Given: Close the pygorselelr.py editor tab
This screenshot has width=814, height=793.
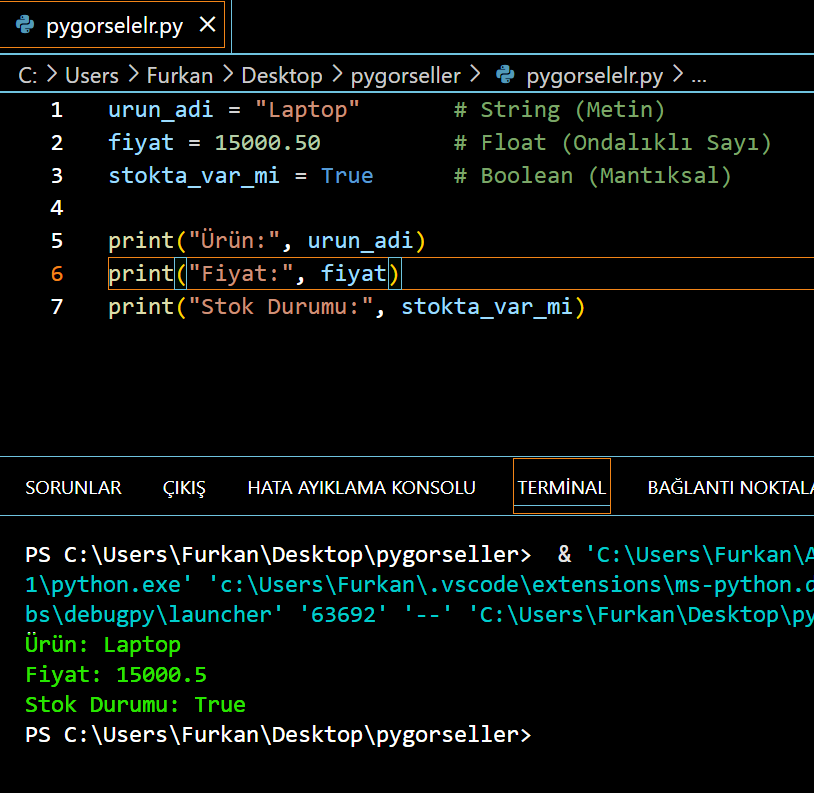Looking at the screenshot, I should [207, 26].
